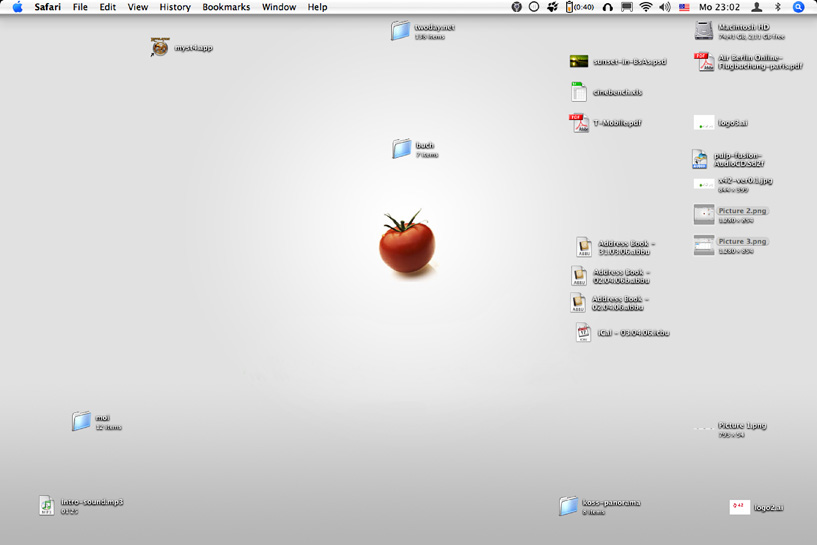Viewport: 817px width, 545px height.
Task: Click the iCal backup file icon
Action: point(583,333)
